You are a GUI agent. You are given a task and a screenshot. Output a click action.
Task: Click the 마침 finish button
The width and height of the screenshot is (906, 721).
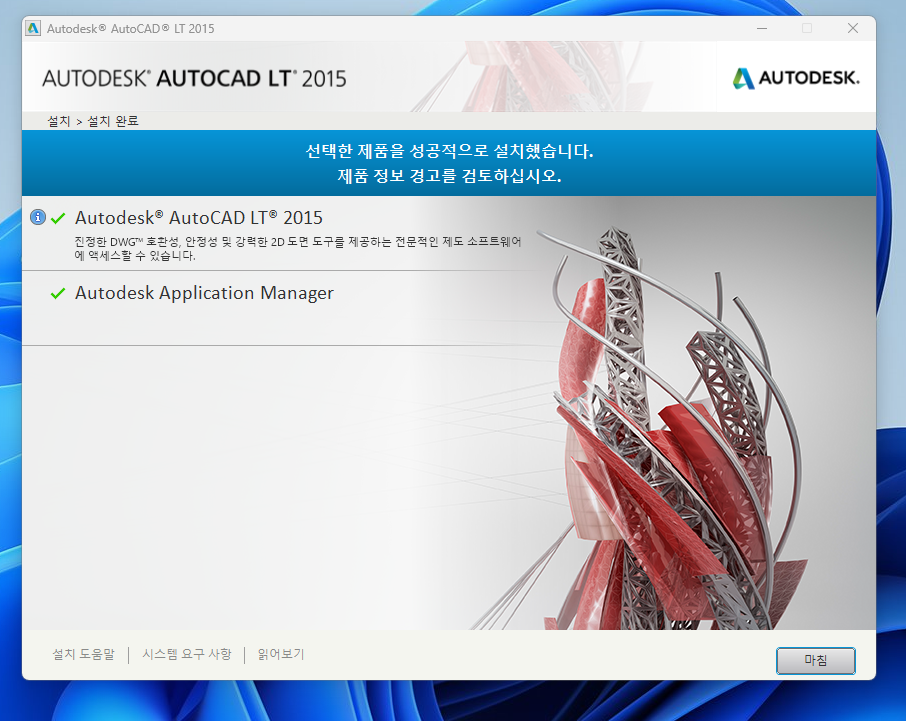[x=815, y=660]
